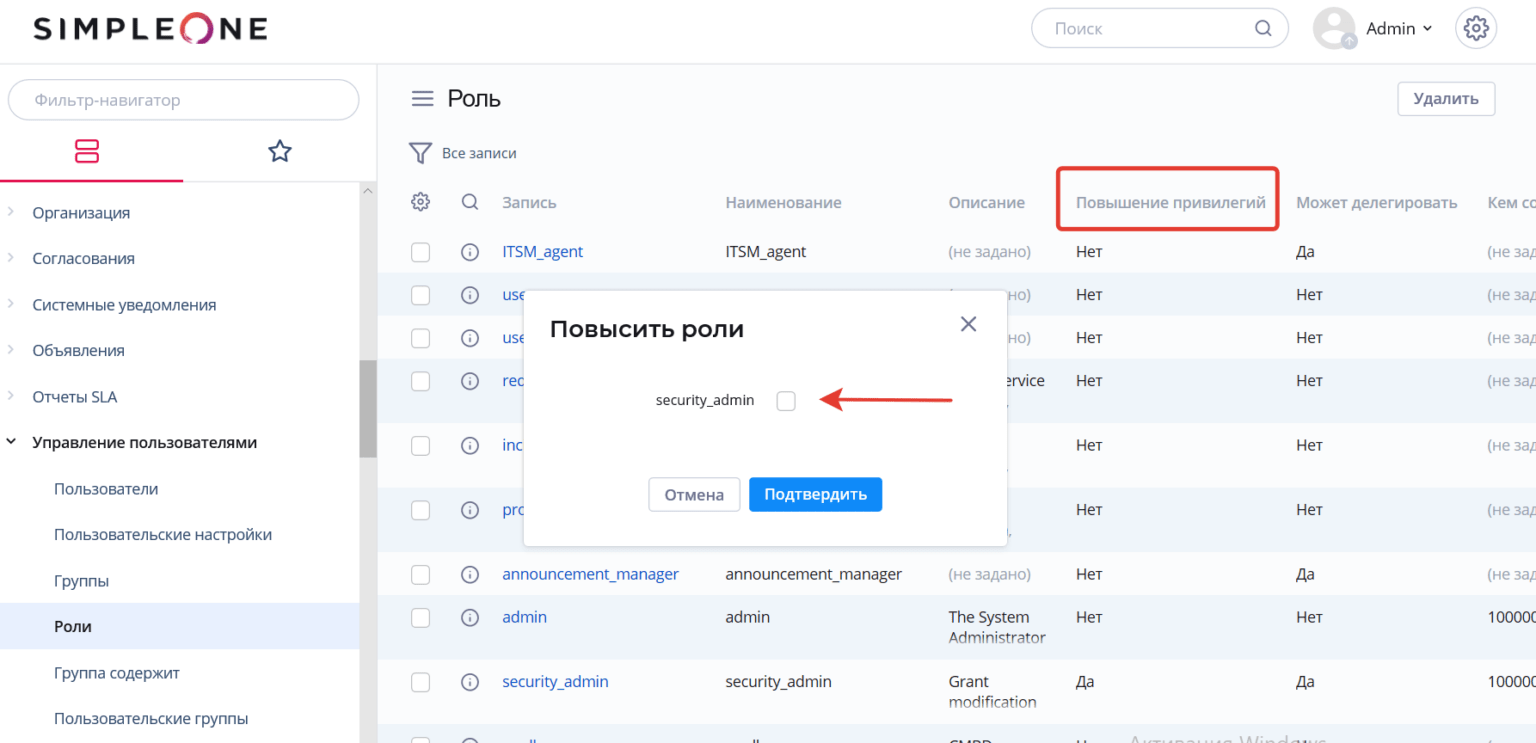Open the info icon for the security_admin row
This screenshot has width=1536, height=743.
470,682
